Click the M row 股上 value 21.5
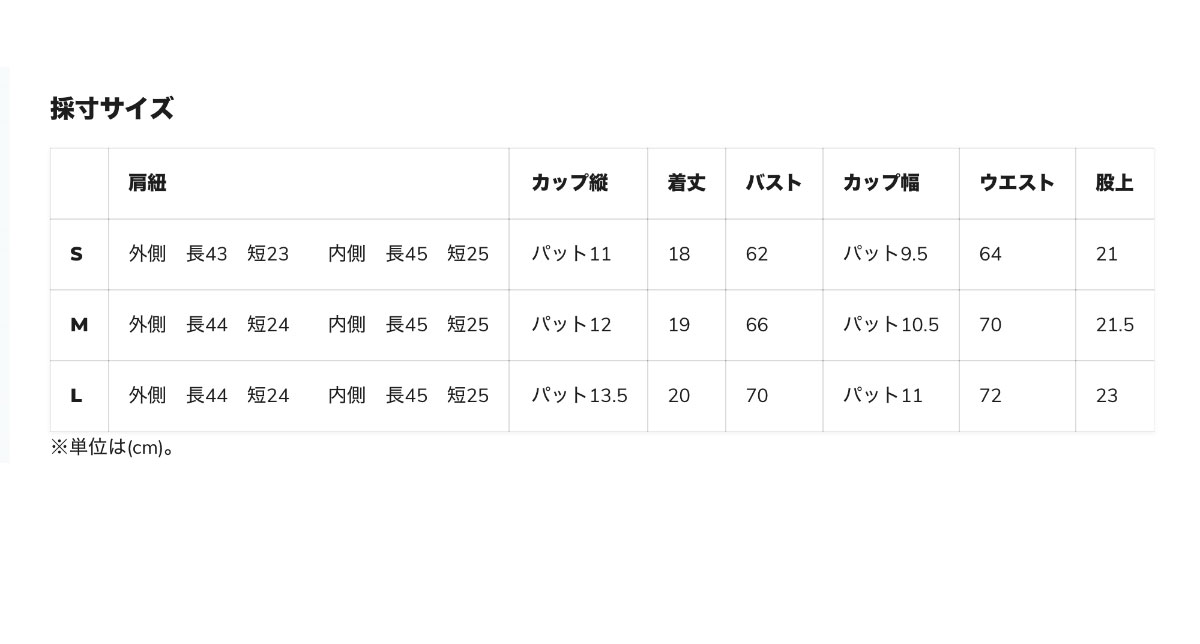Viewport: 1200px width, 644px height. click(1115, 325)
